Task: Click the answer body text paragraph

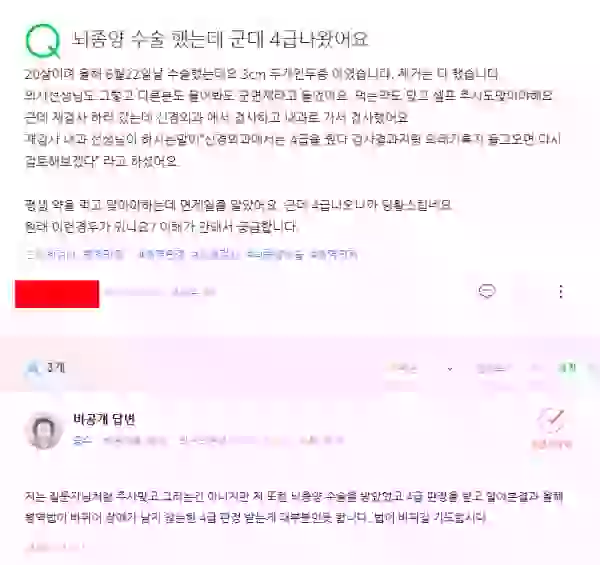Action: coord(294,507)
